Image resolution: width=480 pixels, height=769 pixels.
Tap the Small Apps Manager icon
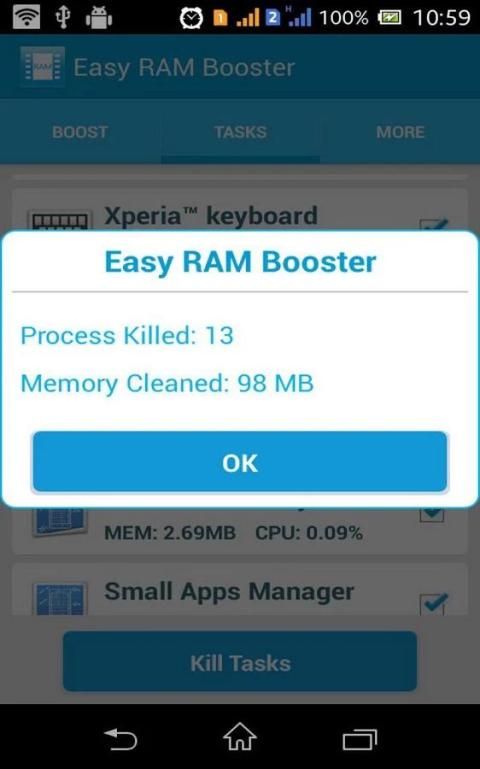point(60,598)
